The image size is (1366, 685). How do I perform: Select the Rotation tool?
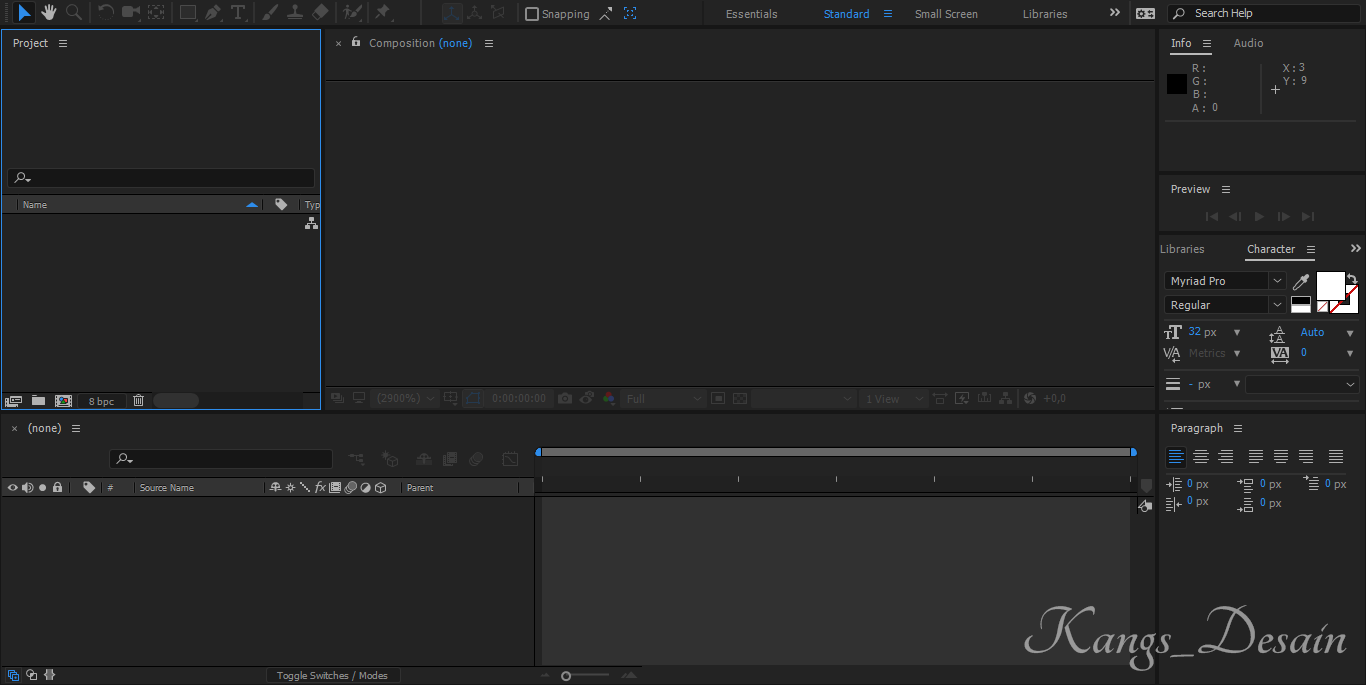tap(106, 13)
